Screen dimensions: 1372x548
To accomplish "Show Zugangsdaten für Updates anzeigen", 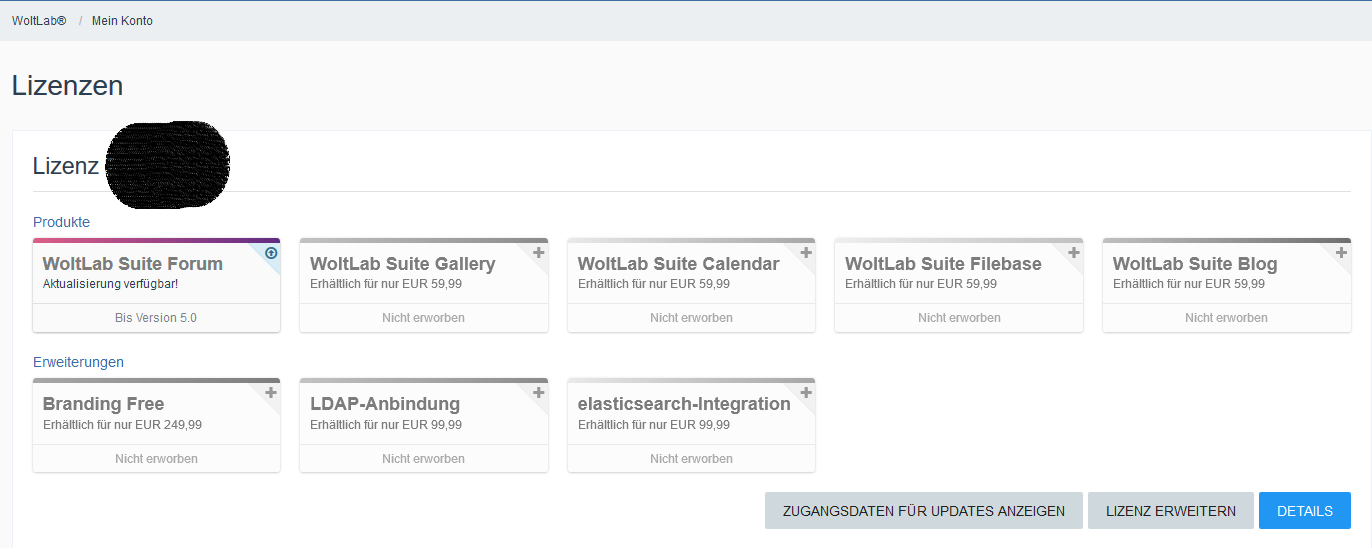I will click(x=923, y=511).
